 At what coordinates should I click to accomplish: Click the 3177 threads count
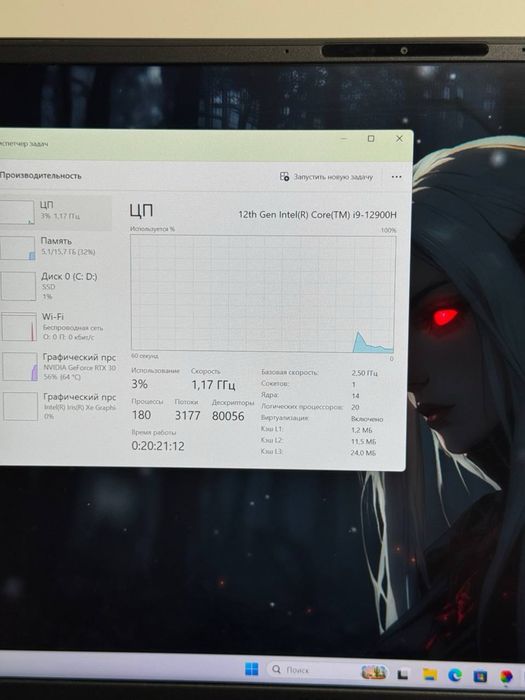tap(187, 416)
